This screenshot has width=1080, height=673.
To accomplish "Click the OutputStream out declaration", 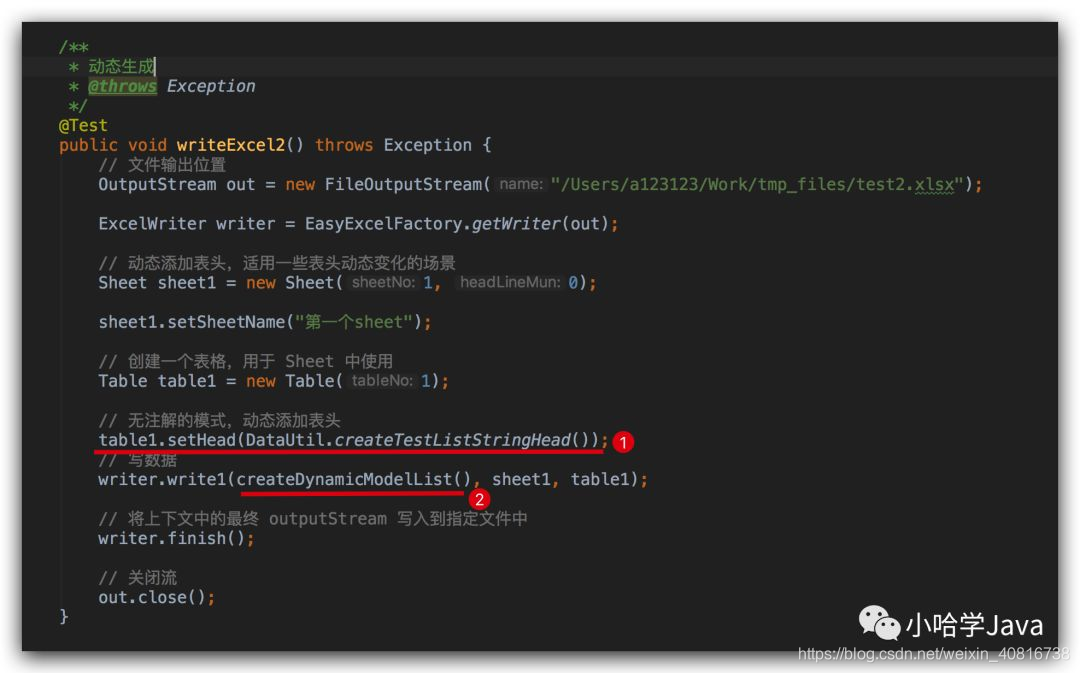I will click(176, 185).
